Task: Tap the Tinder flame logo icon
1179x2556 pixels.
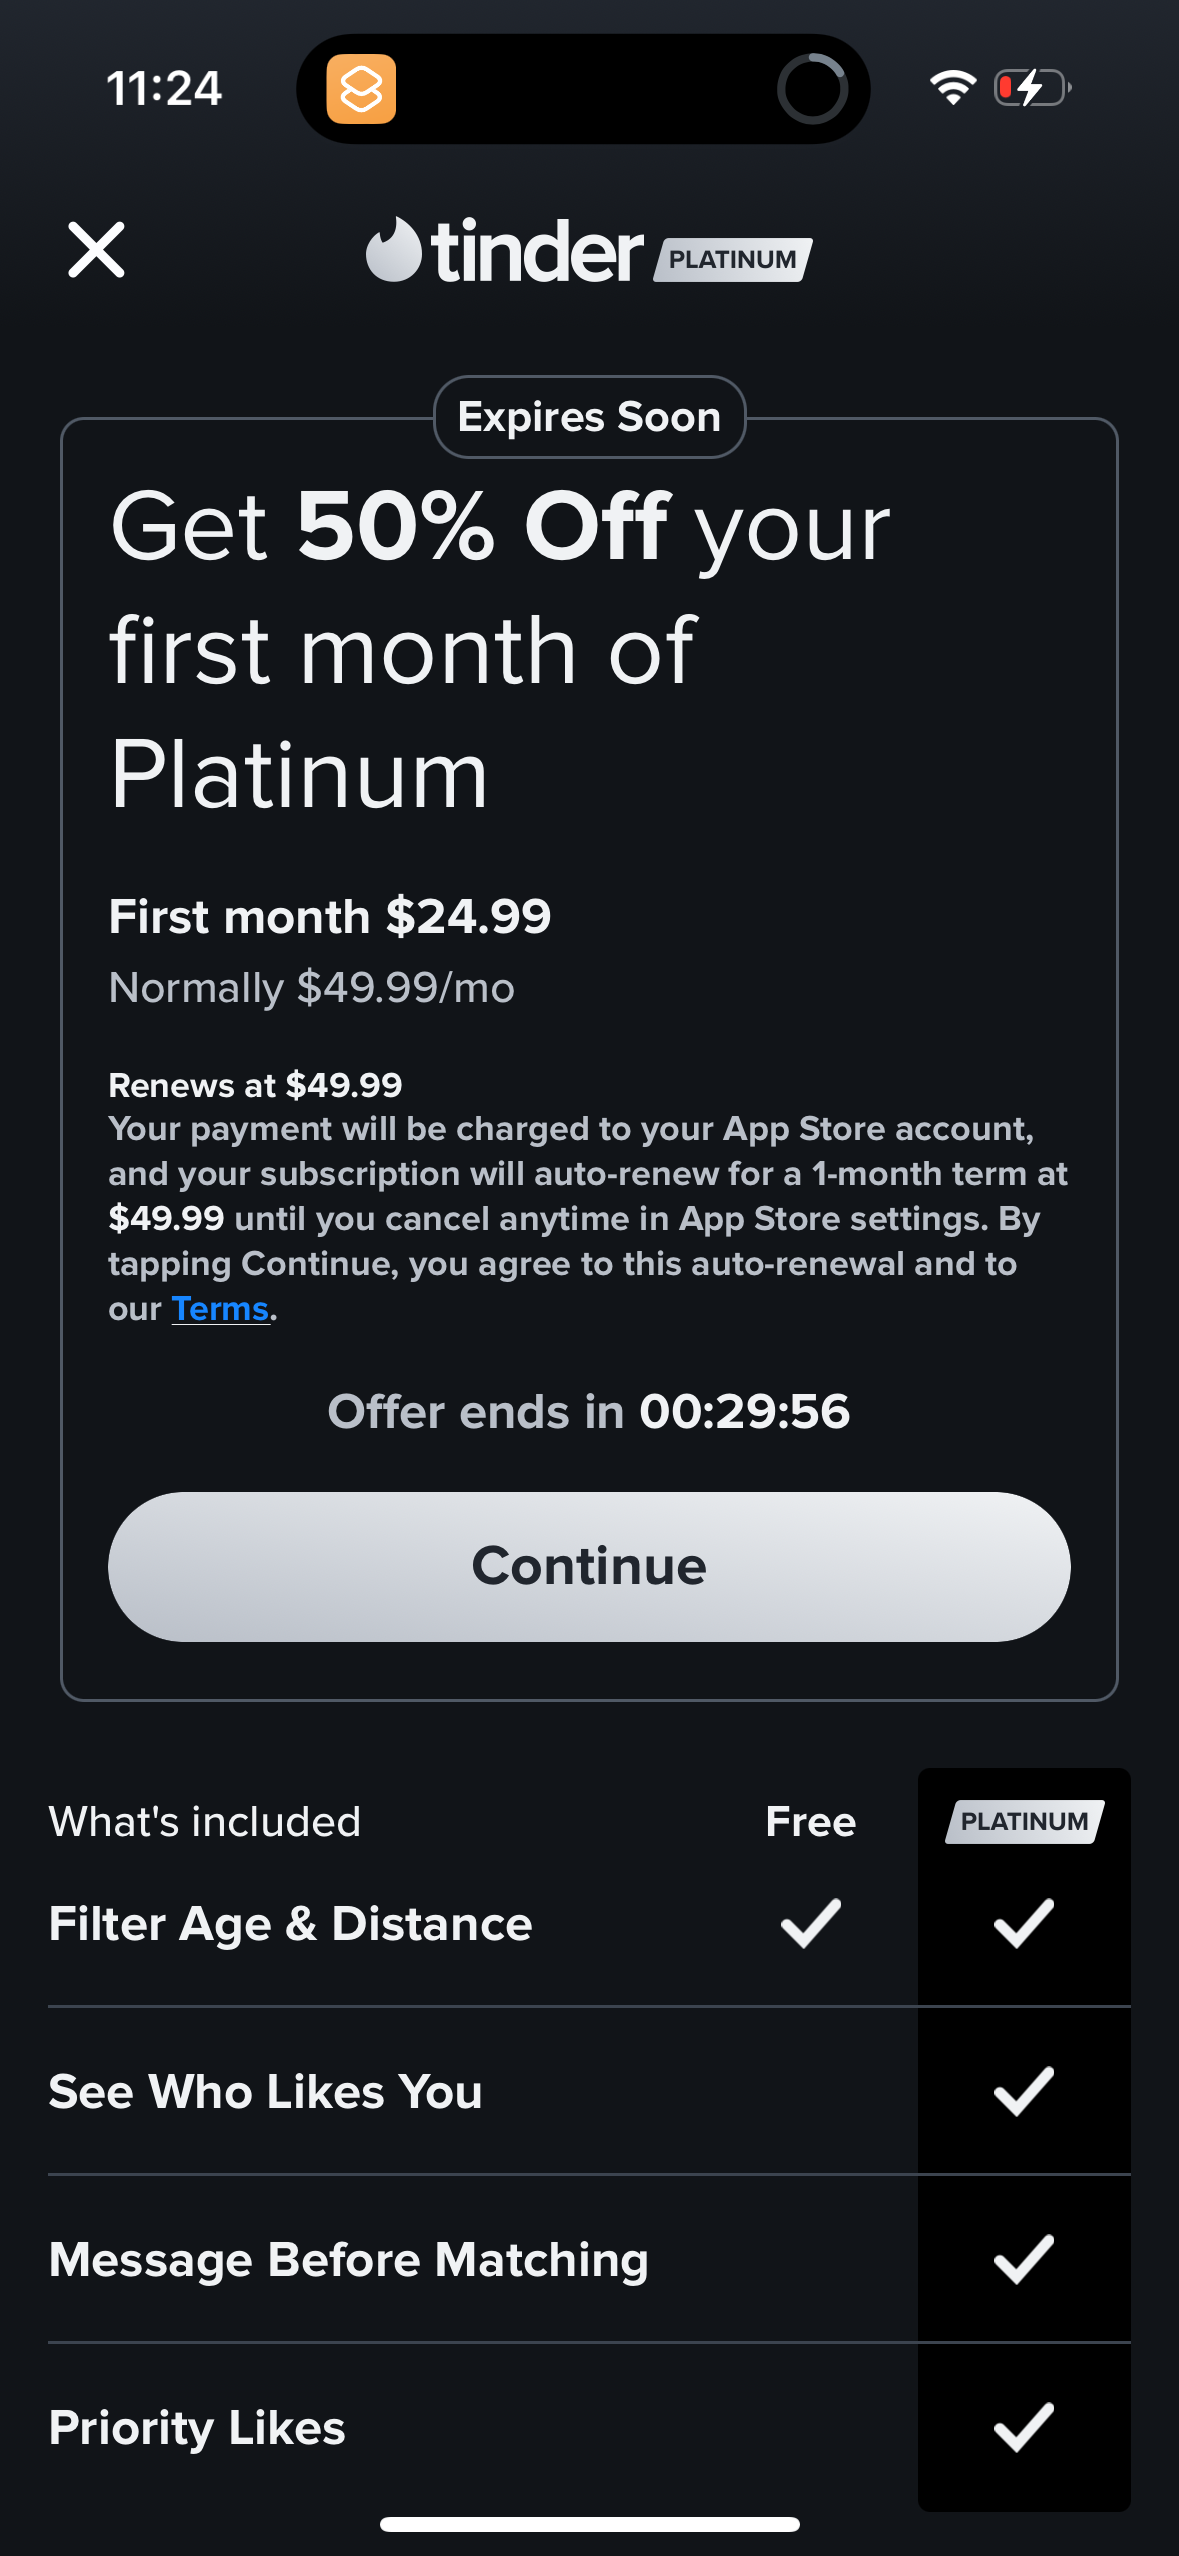Action: (x=393, y=250)
